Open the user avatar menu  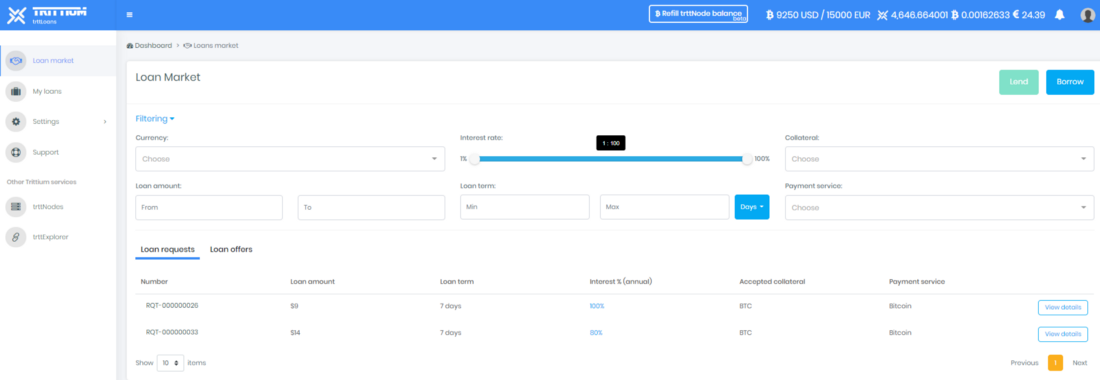tap(1087, 15)
